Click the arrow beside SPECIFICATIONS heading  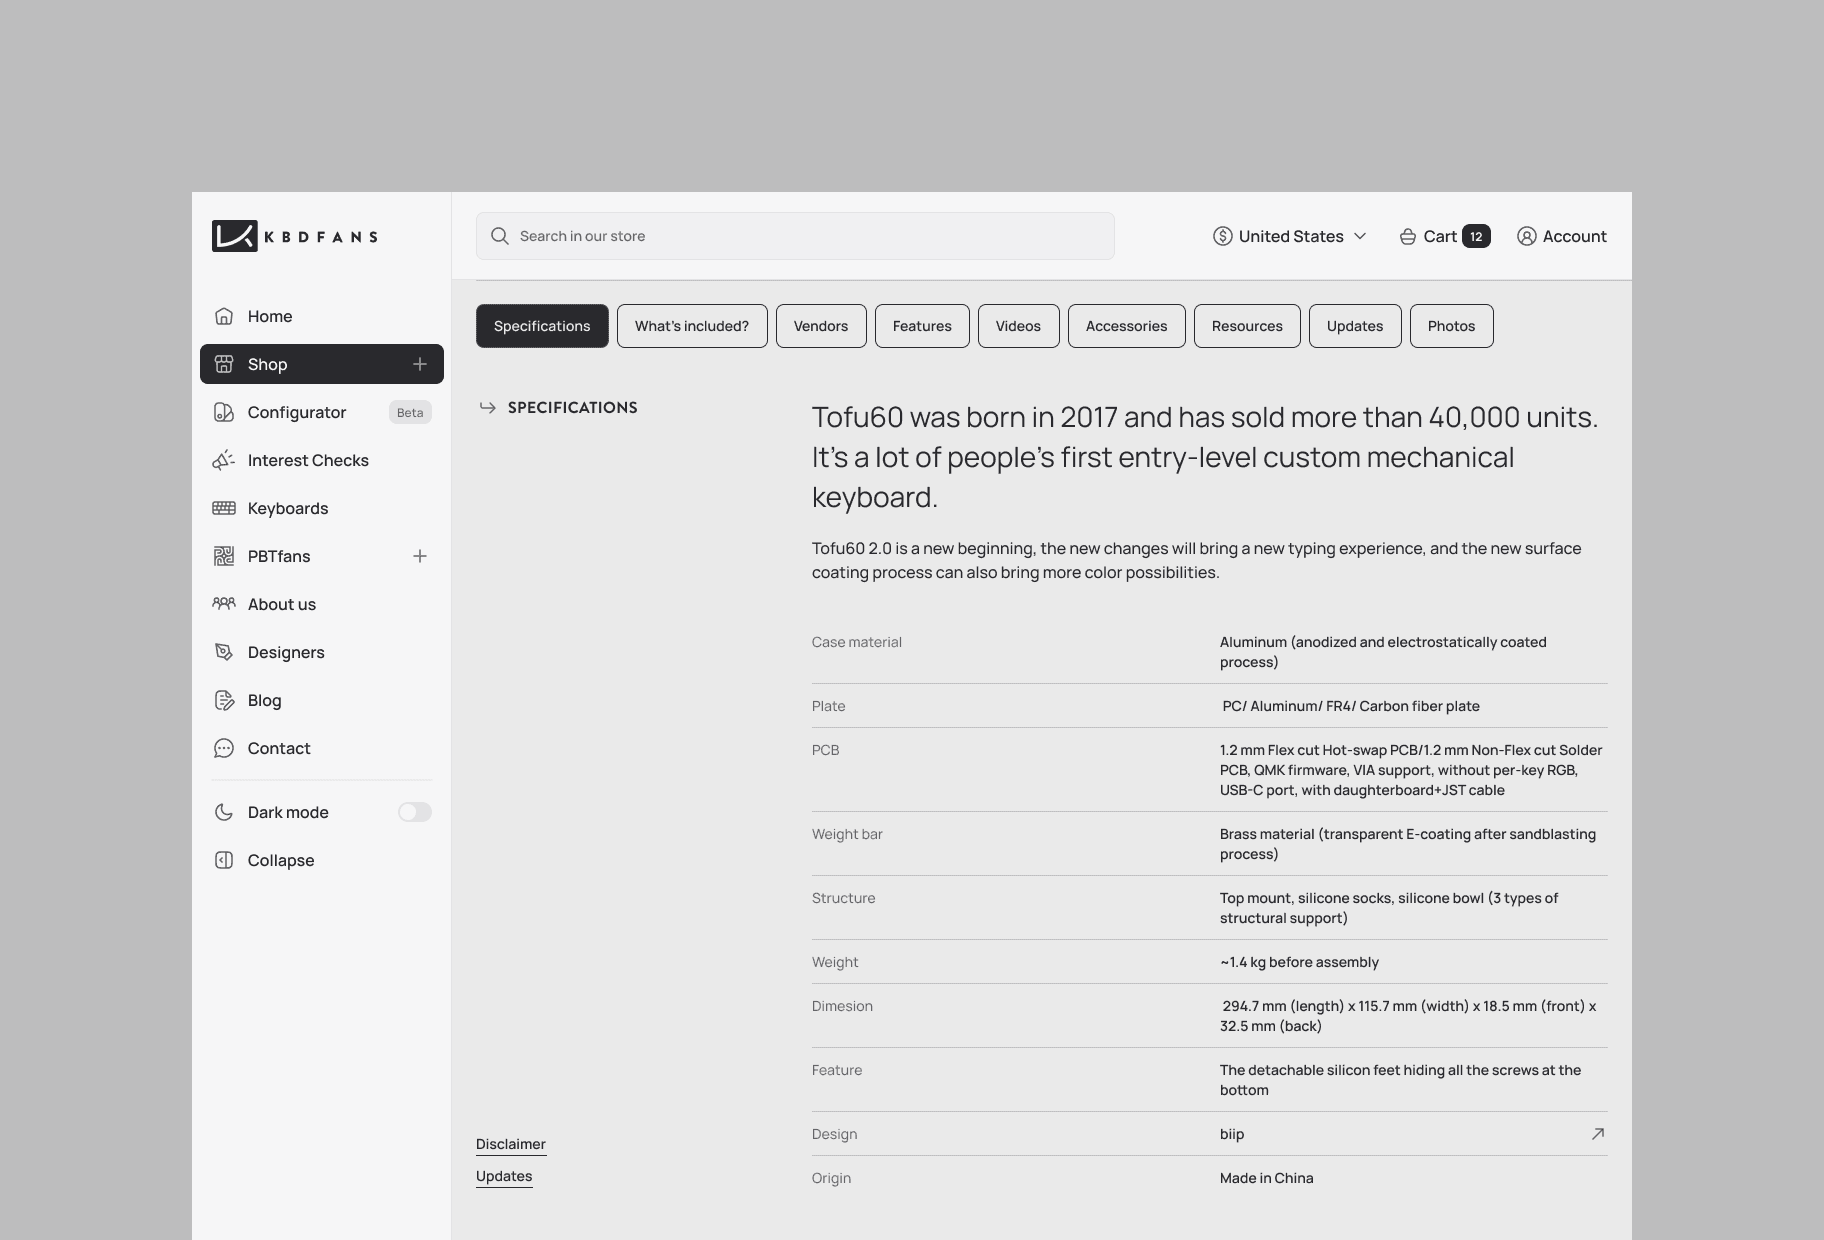click(x=488, y=407)
